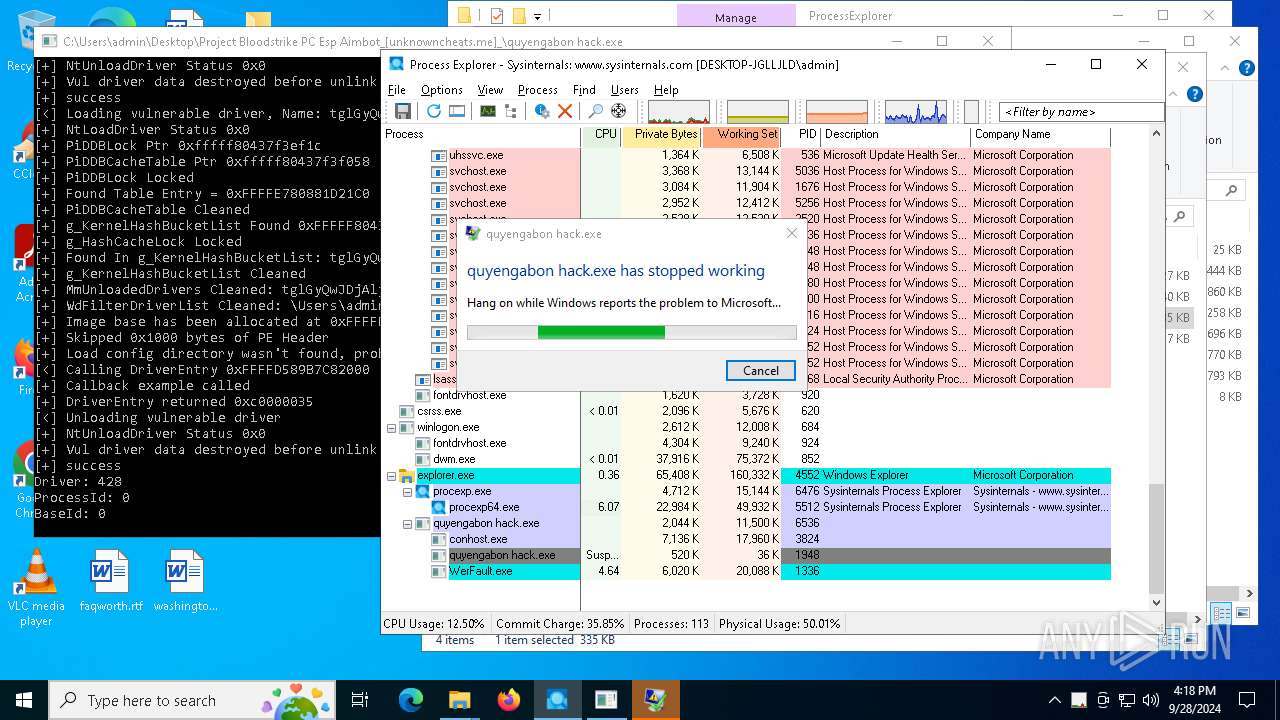This screenshot has width=1280, height=720.
Task: Select the faqworth.rtf desktop file
Action: 111,581
